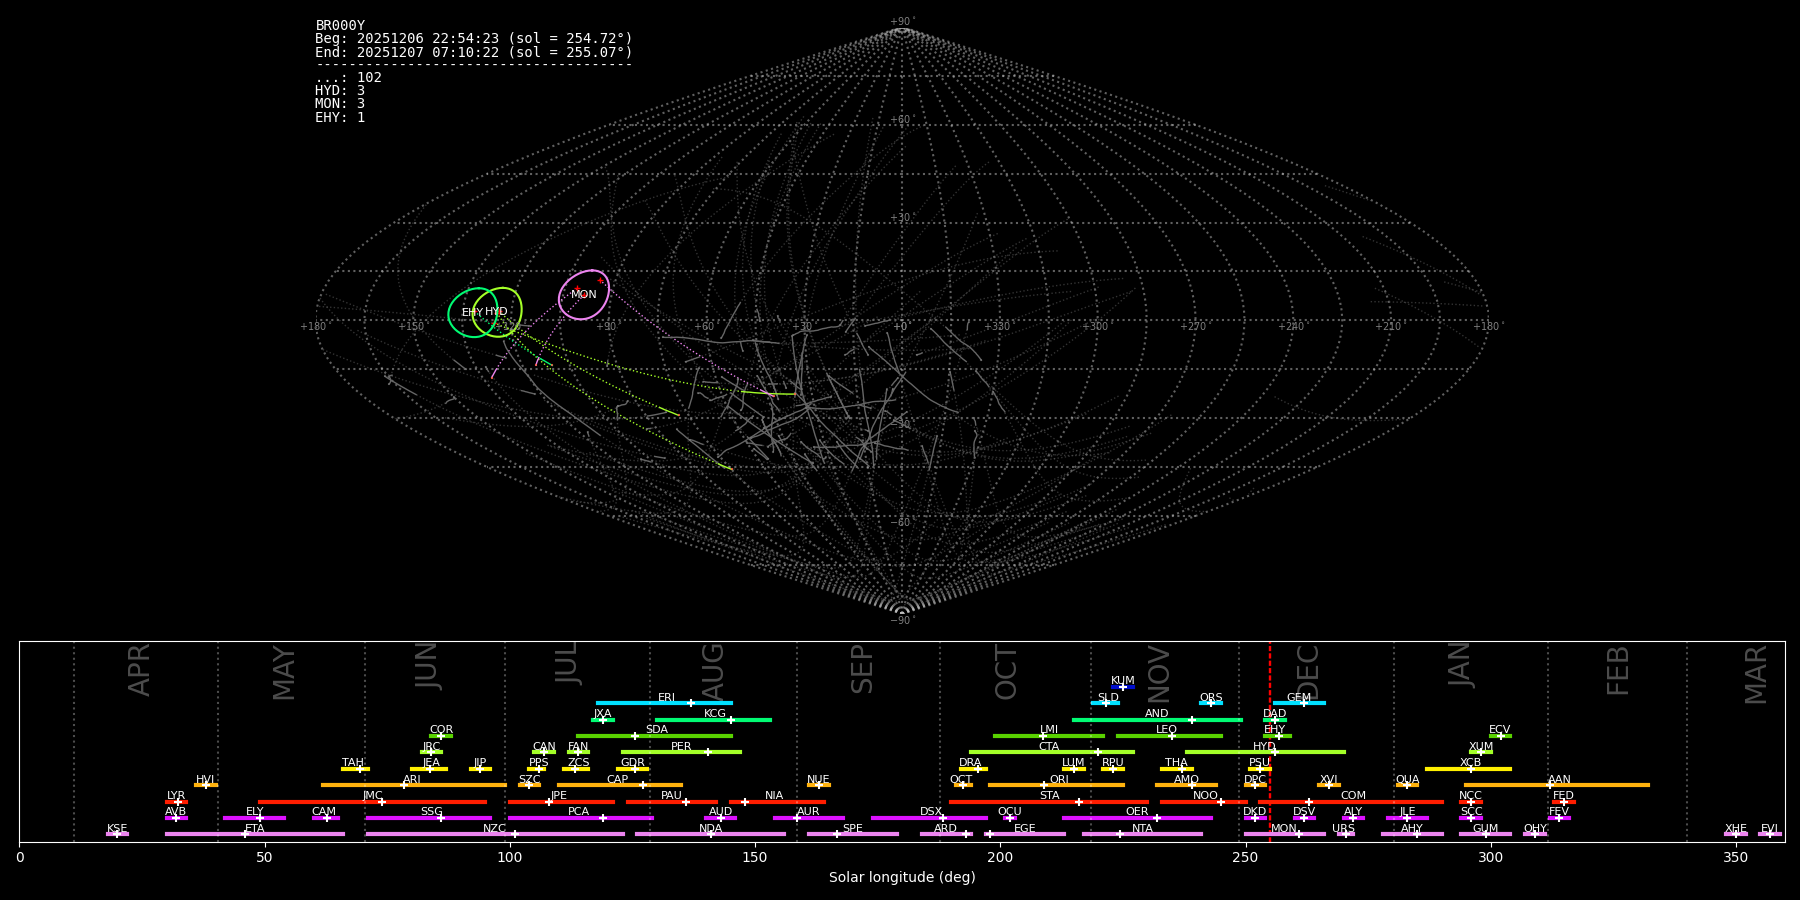Click the red dashed current solar longitude line
Viewport: 1800px width, 900px height.
[1270, 741]
